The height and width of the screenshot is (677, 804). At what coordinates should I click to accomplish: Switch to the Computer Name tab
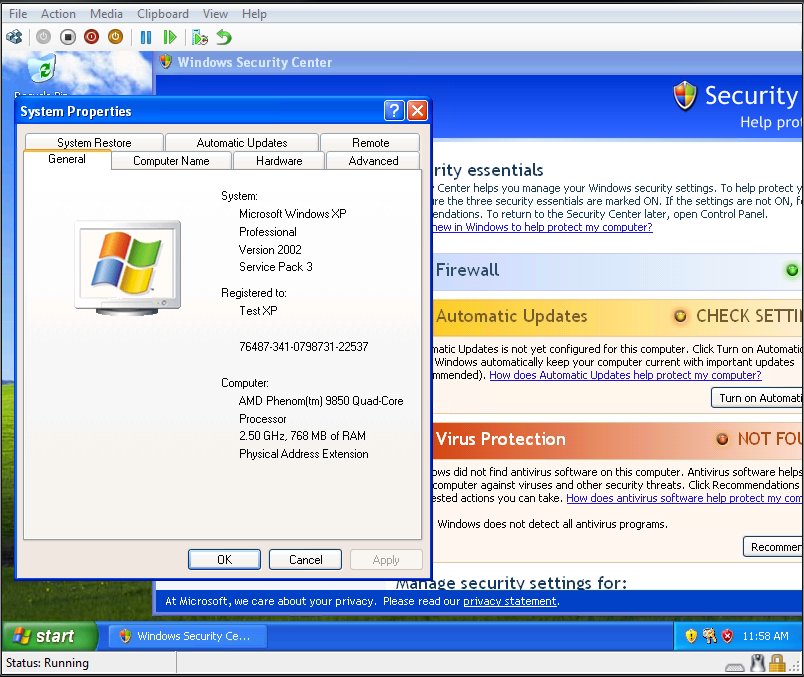coord(171,161)
